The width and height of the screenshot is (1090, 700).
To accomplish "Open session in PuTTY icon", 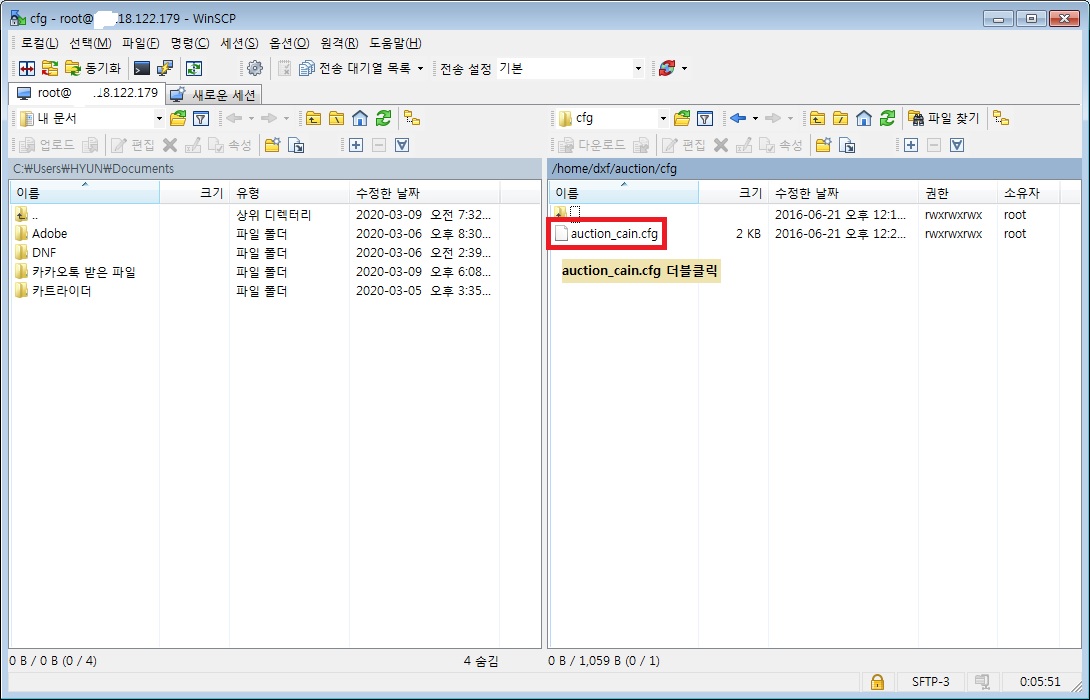I will [x=165, y=68].
